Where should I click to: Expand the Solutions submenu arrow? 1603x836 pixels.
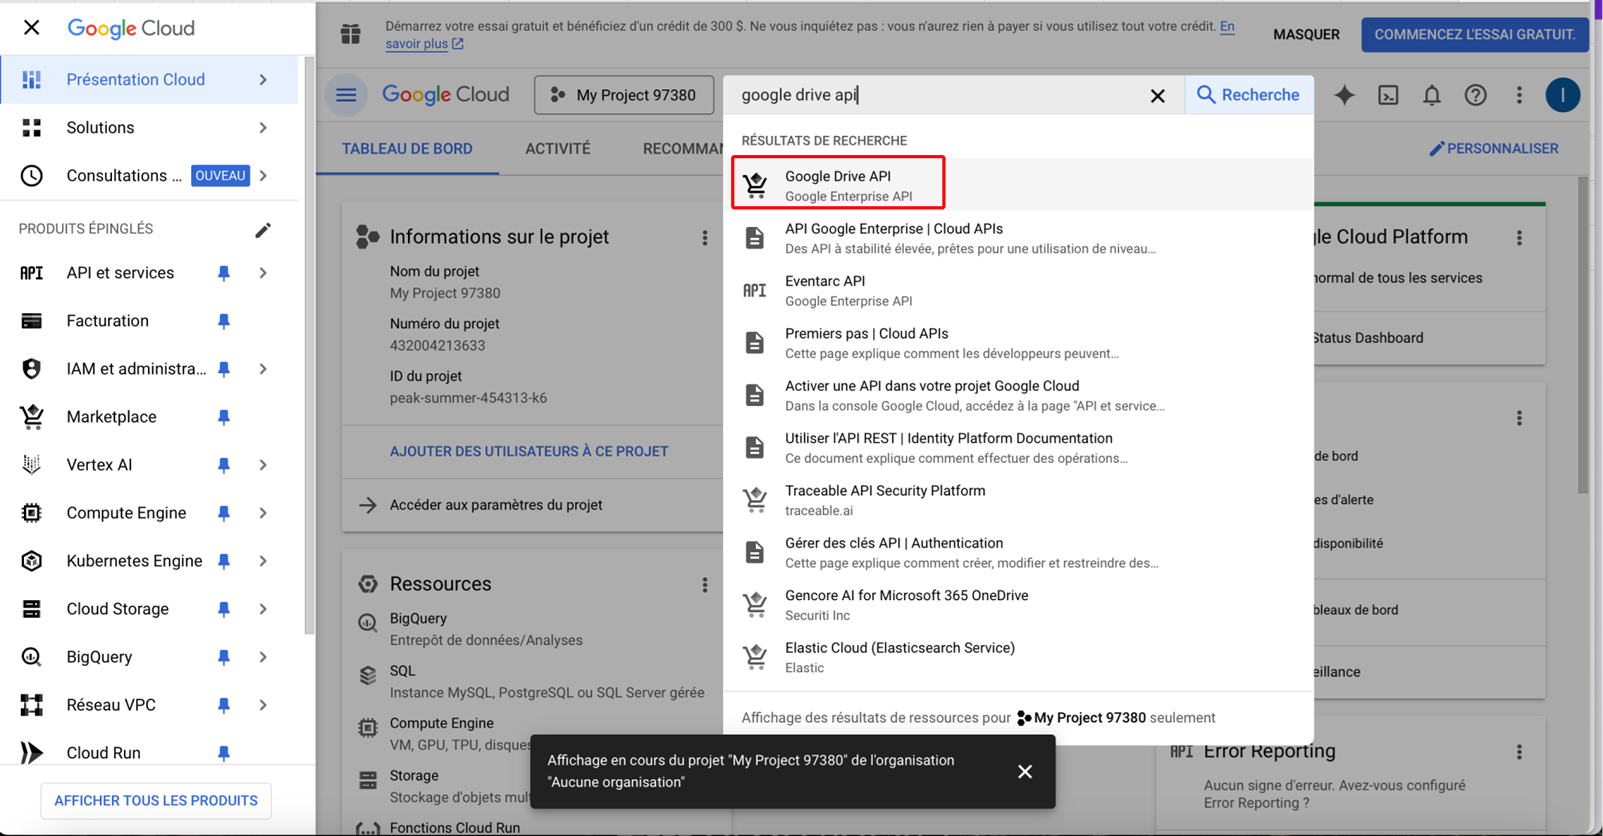[x=263, y=128]
